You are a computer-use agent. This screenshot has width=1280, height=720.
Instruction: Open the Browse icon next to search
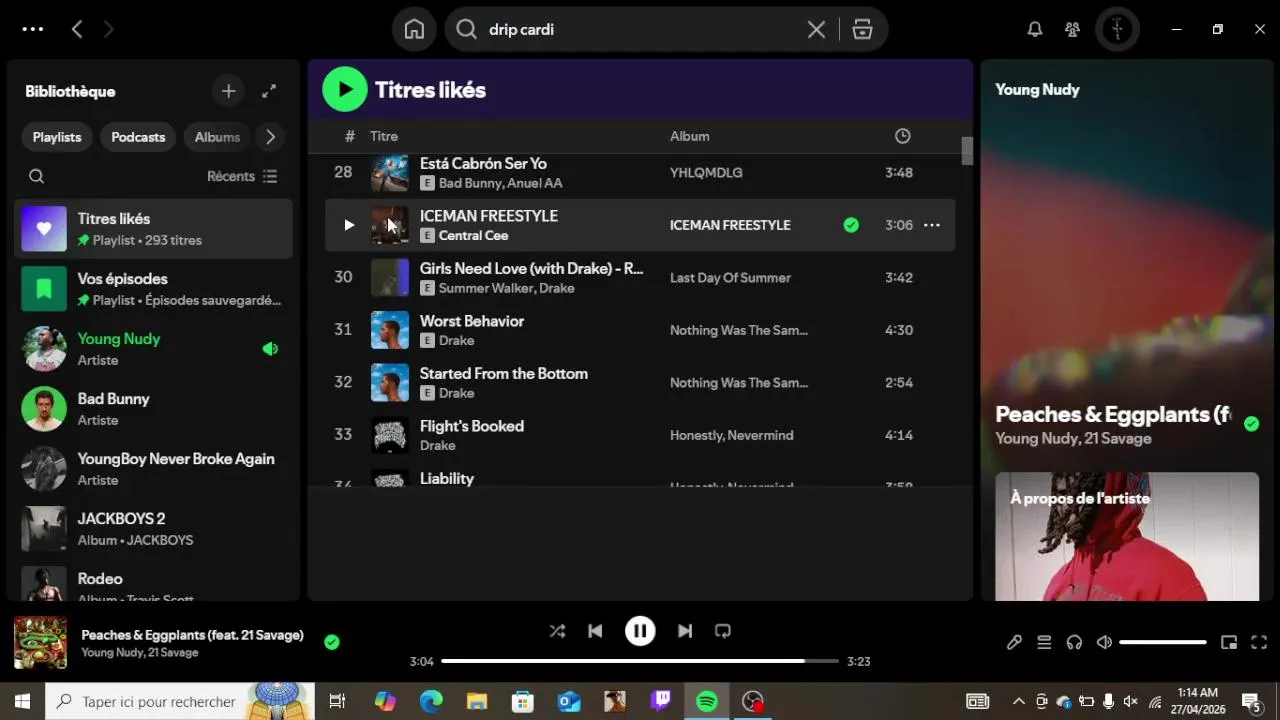coord(862,29)
